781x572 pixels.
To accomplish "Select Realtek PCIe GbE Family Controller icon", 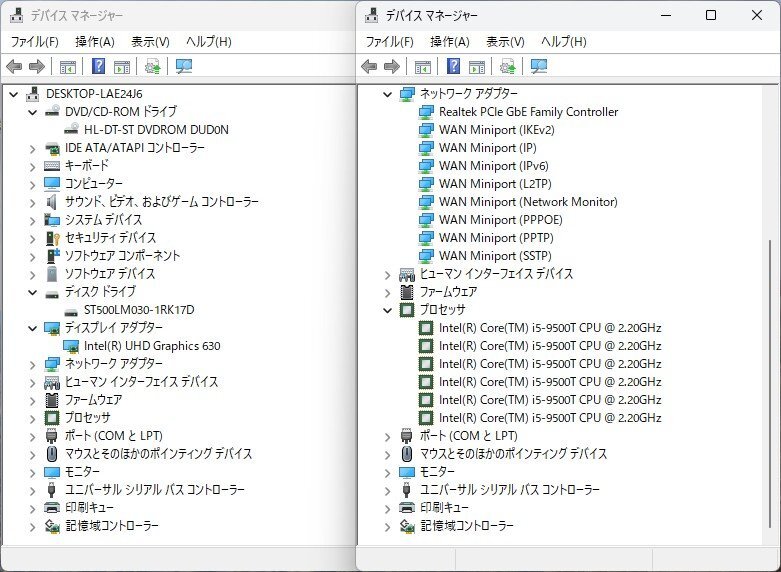I will 426,112.
